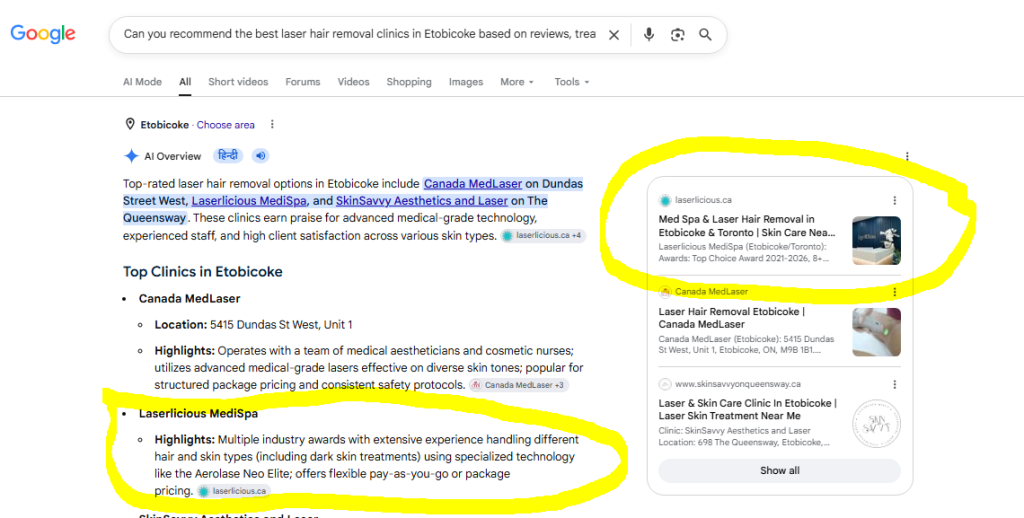Viewport: 1024px width, 518px height.
Task: Expand the Tools dropdown
Action: pyautogui.click(x=572, y=82)
